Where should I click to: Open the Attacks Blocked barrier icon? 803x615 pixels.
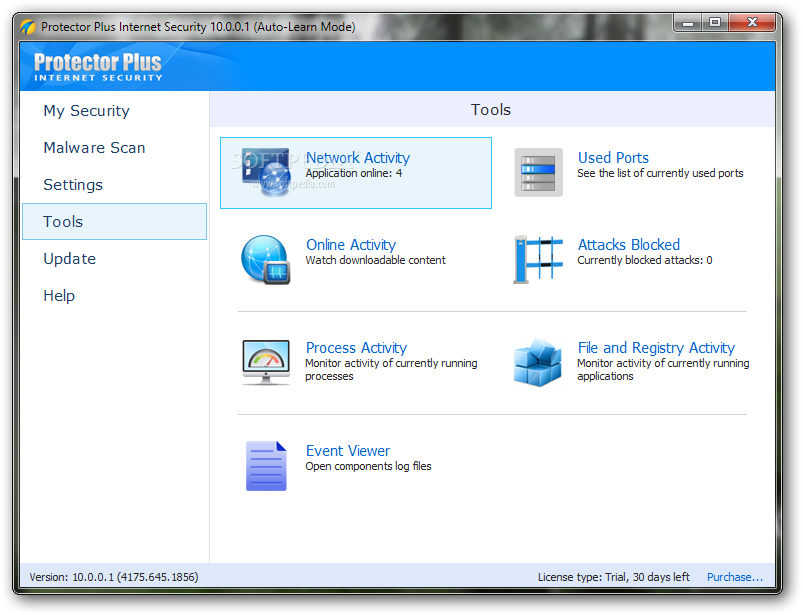point(538,259)
